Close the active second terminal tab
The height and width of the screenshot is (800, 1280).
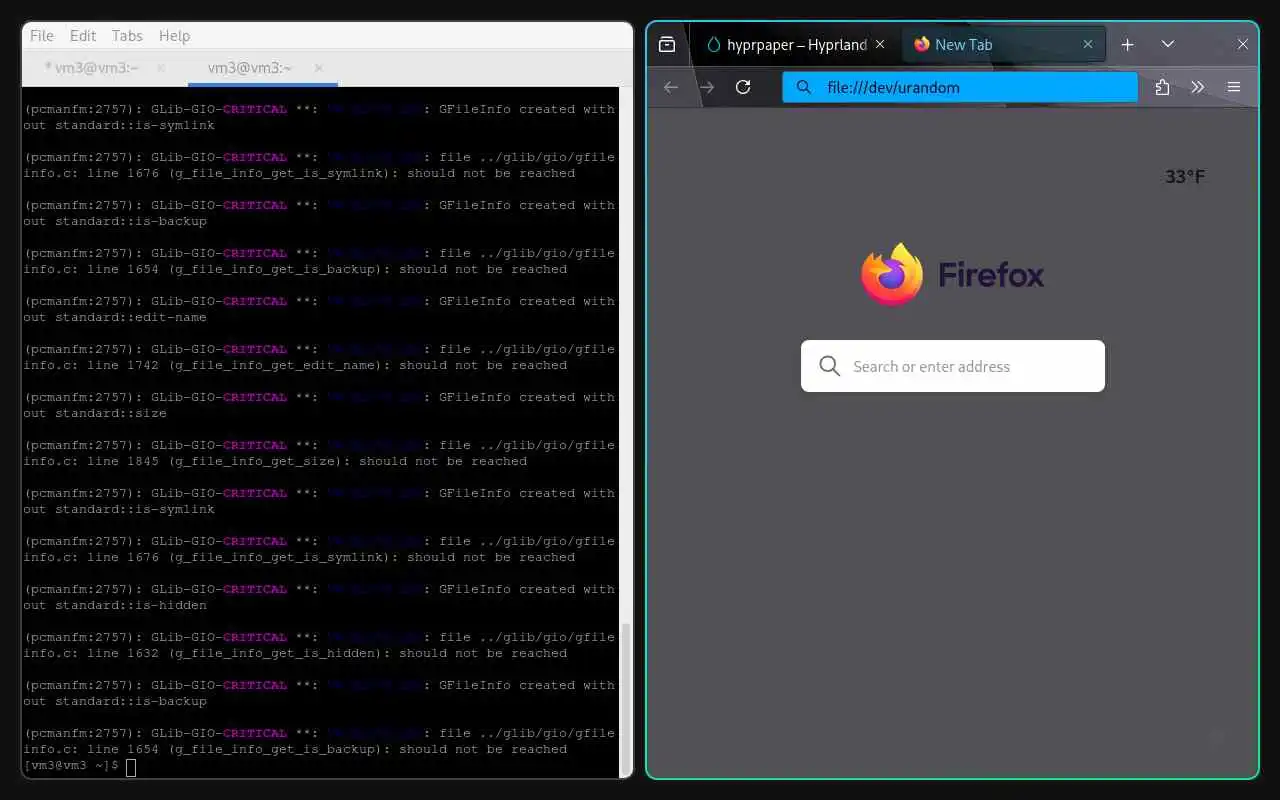pyautogui.click(x=318, y=68)
